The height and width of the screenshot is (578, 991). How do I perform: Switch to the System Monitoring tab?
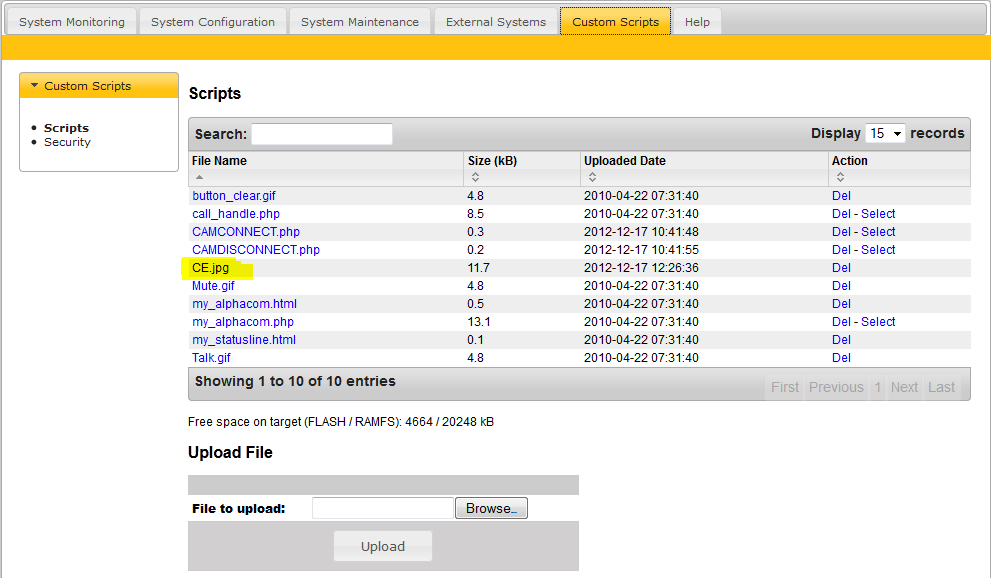[x=72, y=22]
